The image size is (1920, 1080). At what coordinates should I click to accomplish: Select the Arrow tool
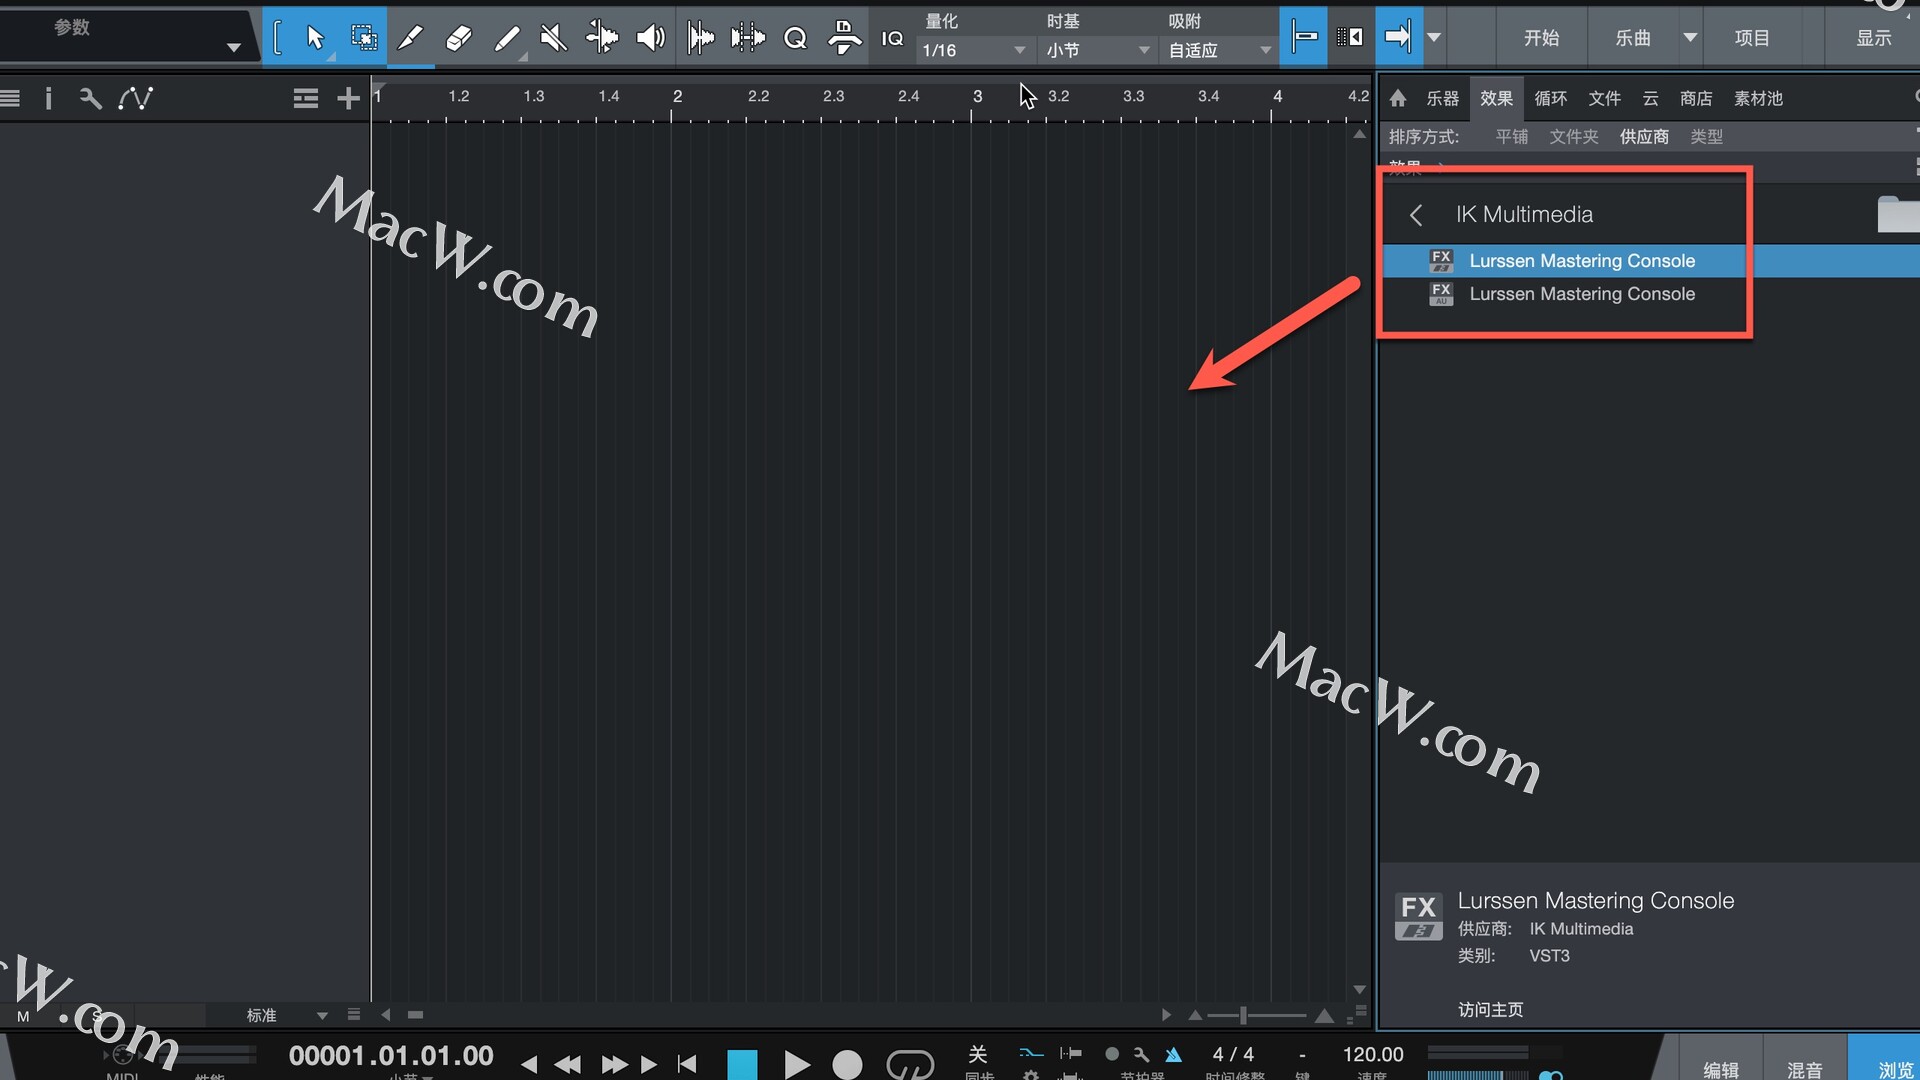(315, 38)
